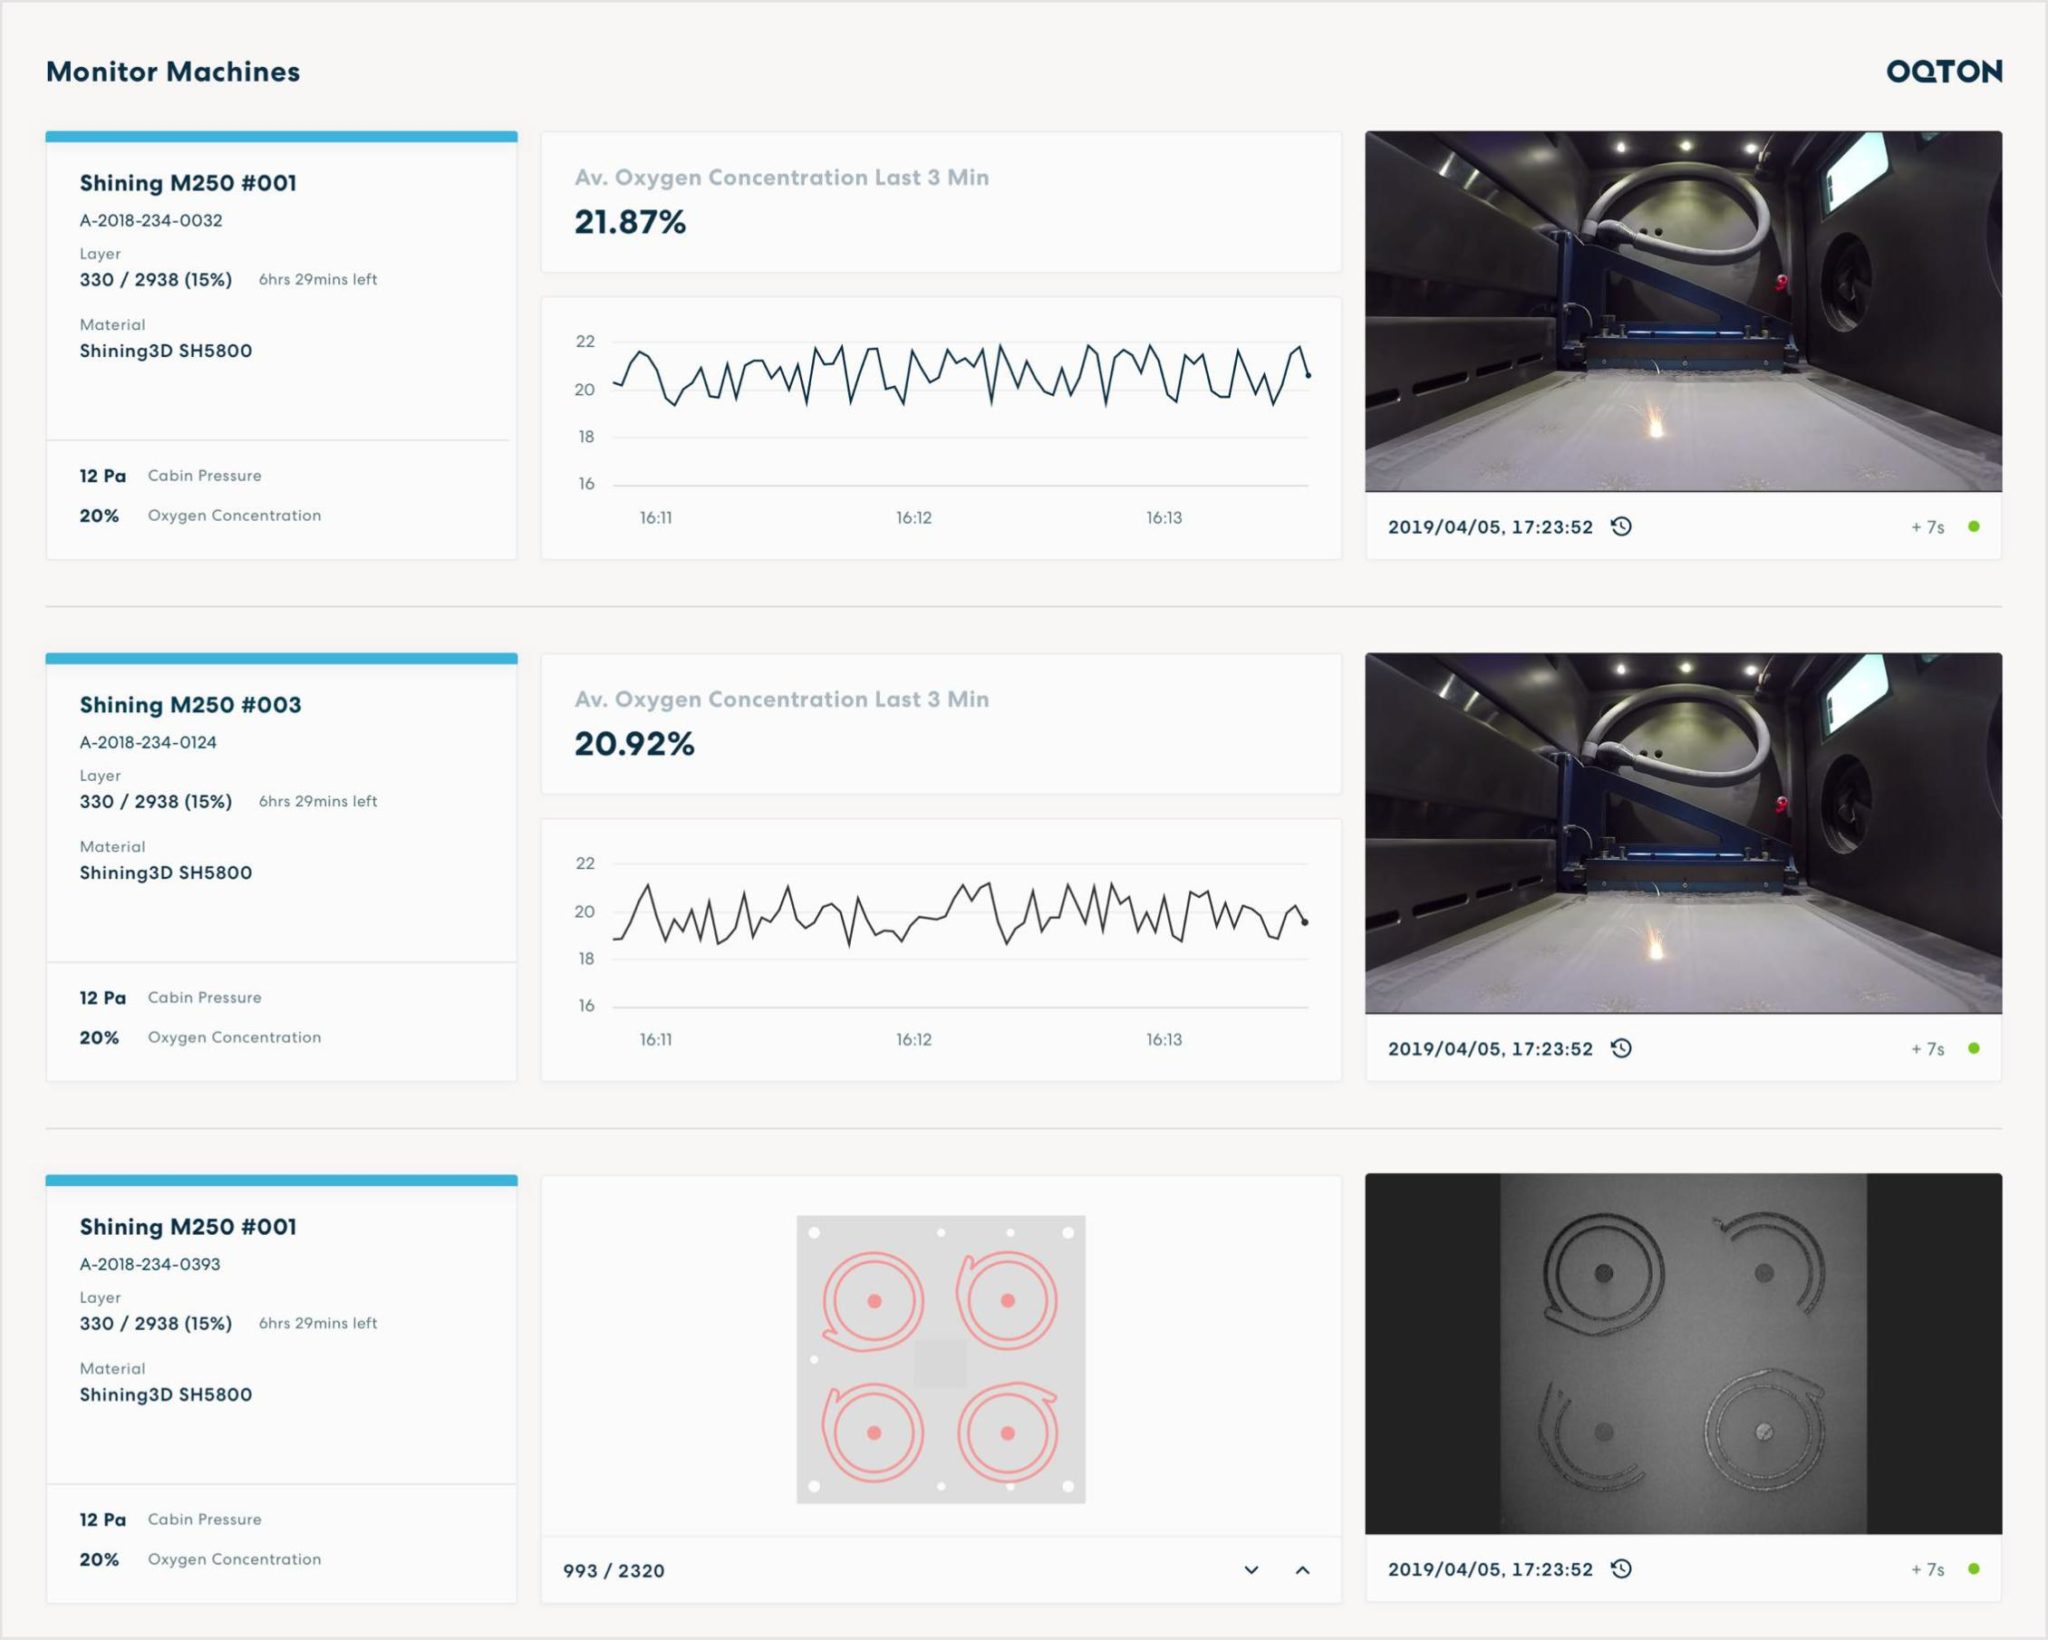Open playback history for Shining M250 #001 camera
Viewport: 2048px width, 1640px height.
point(1622,526)
